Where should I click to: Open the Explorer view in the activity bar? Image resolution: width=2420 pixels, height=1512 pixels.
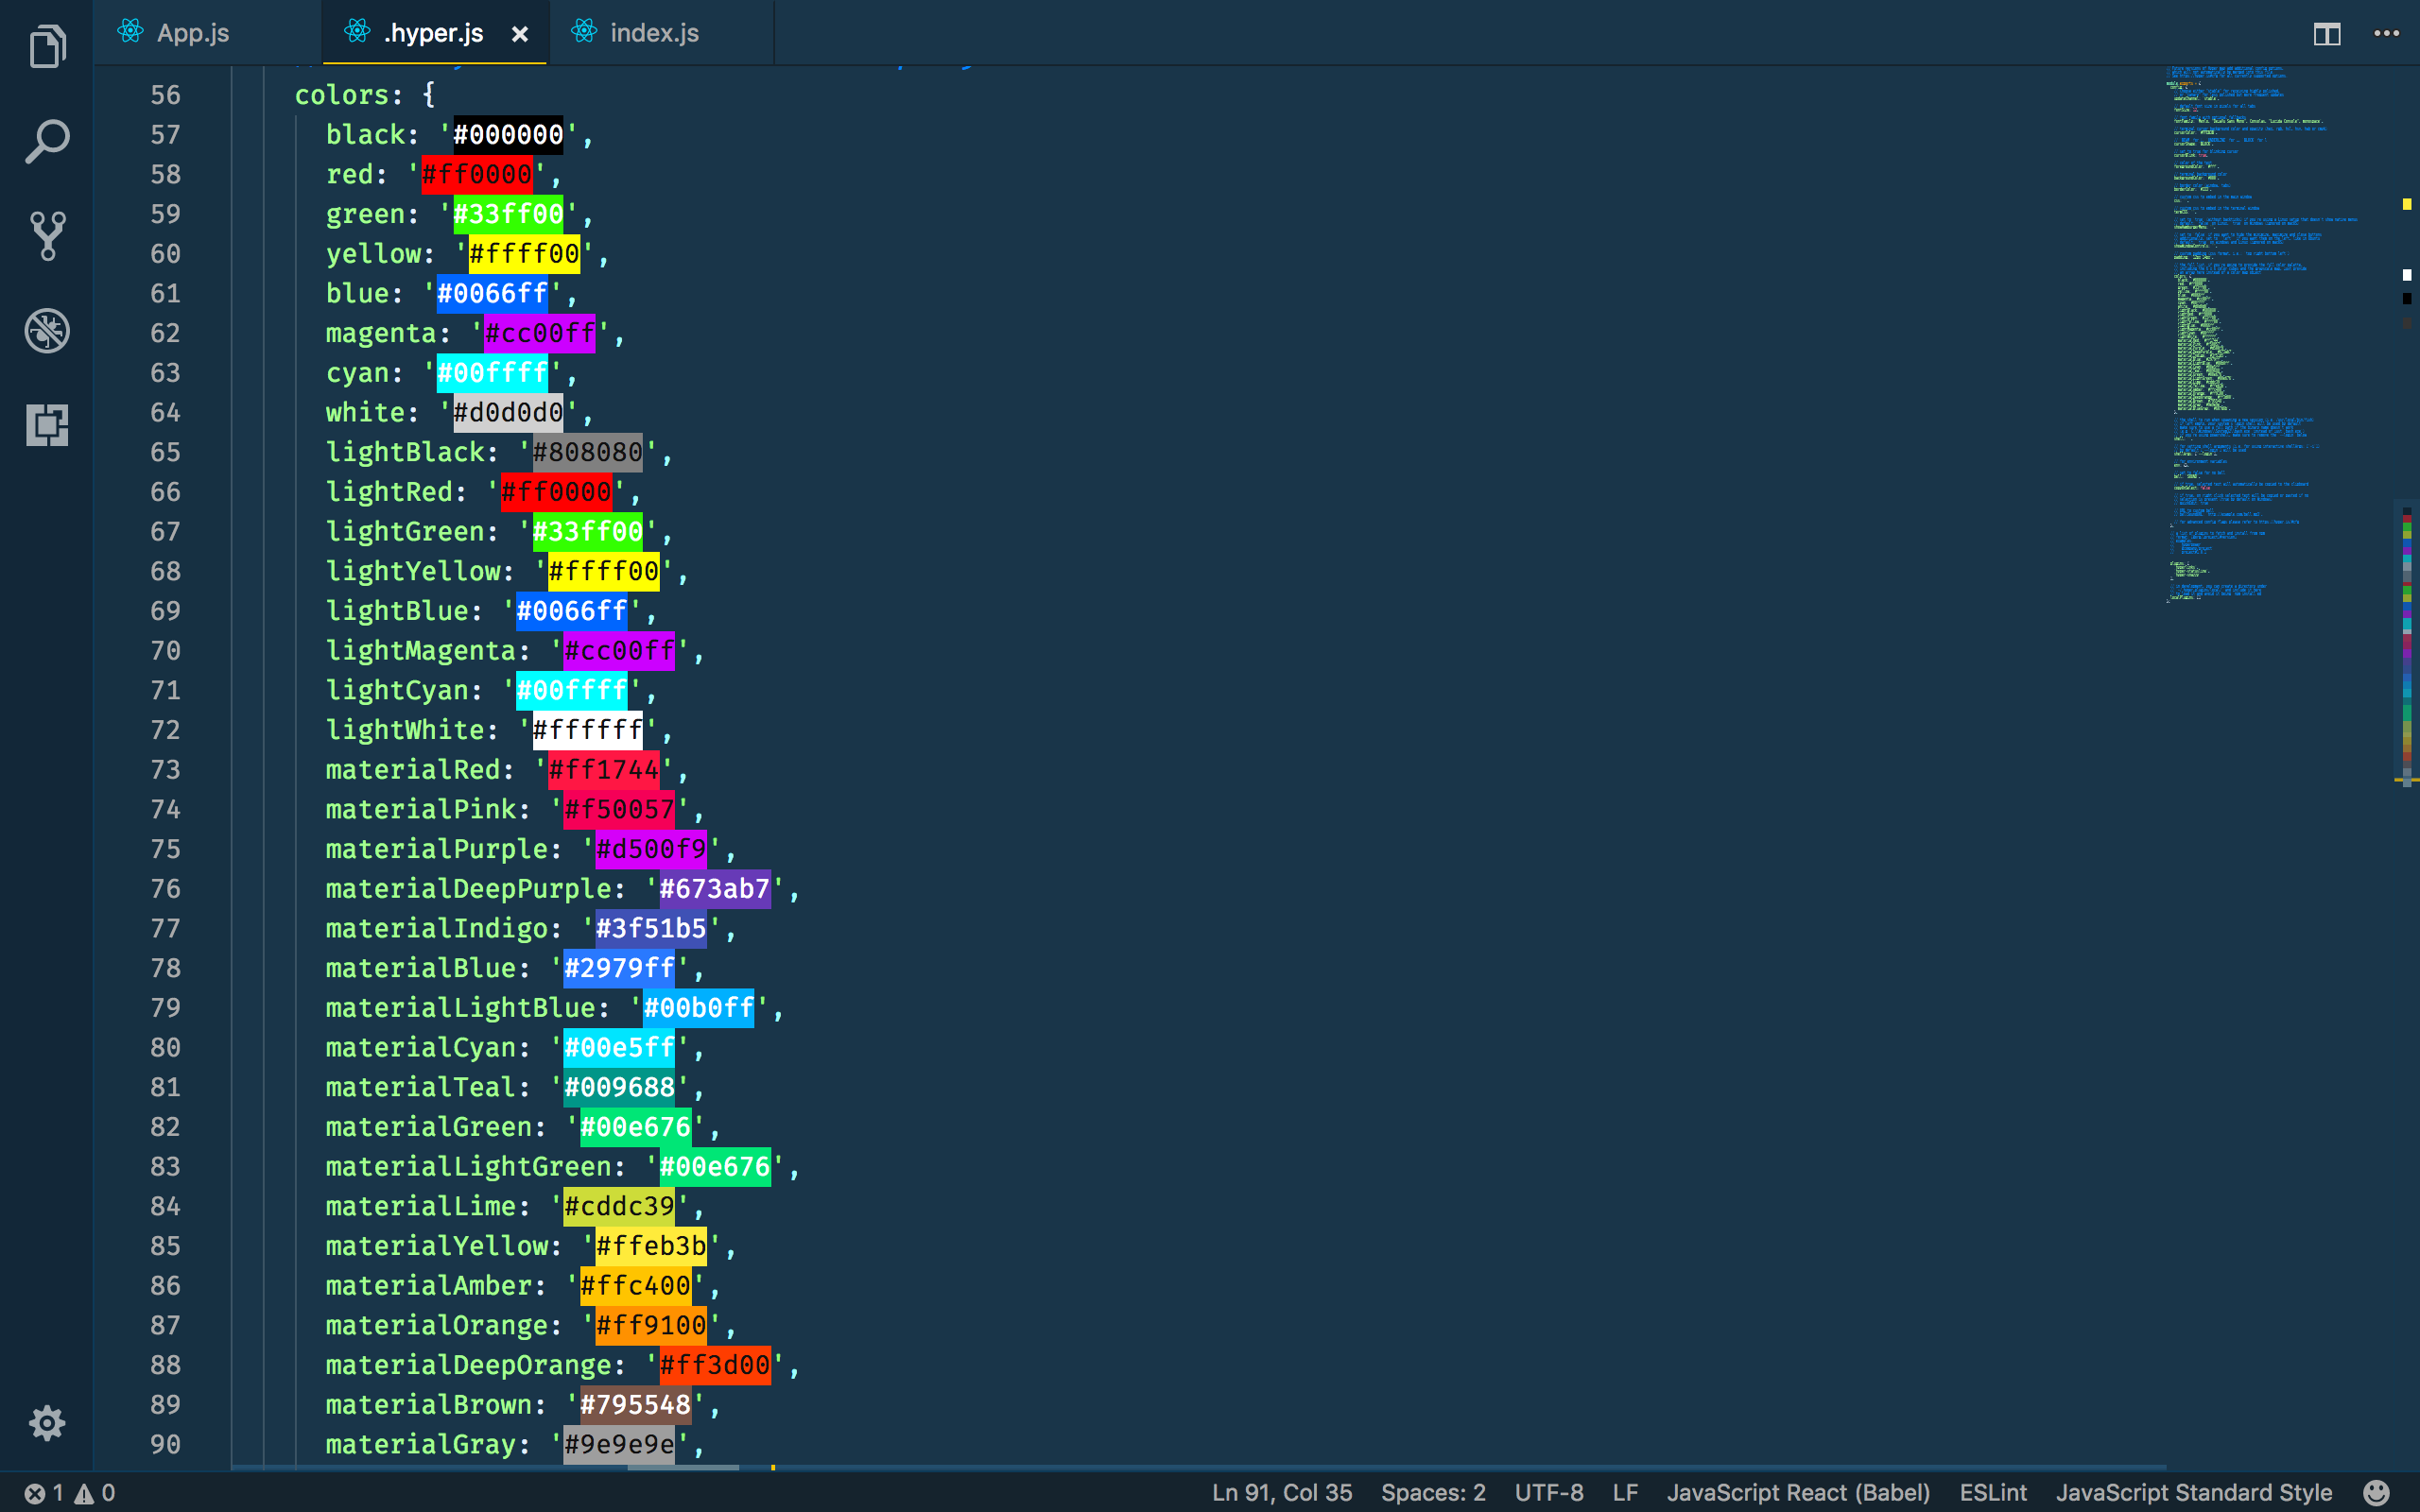[46, 45]
